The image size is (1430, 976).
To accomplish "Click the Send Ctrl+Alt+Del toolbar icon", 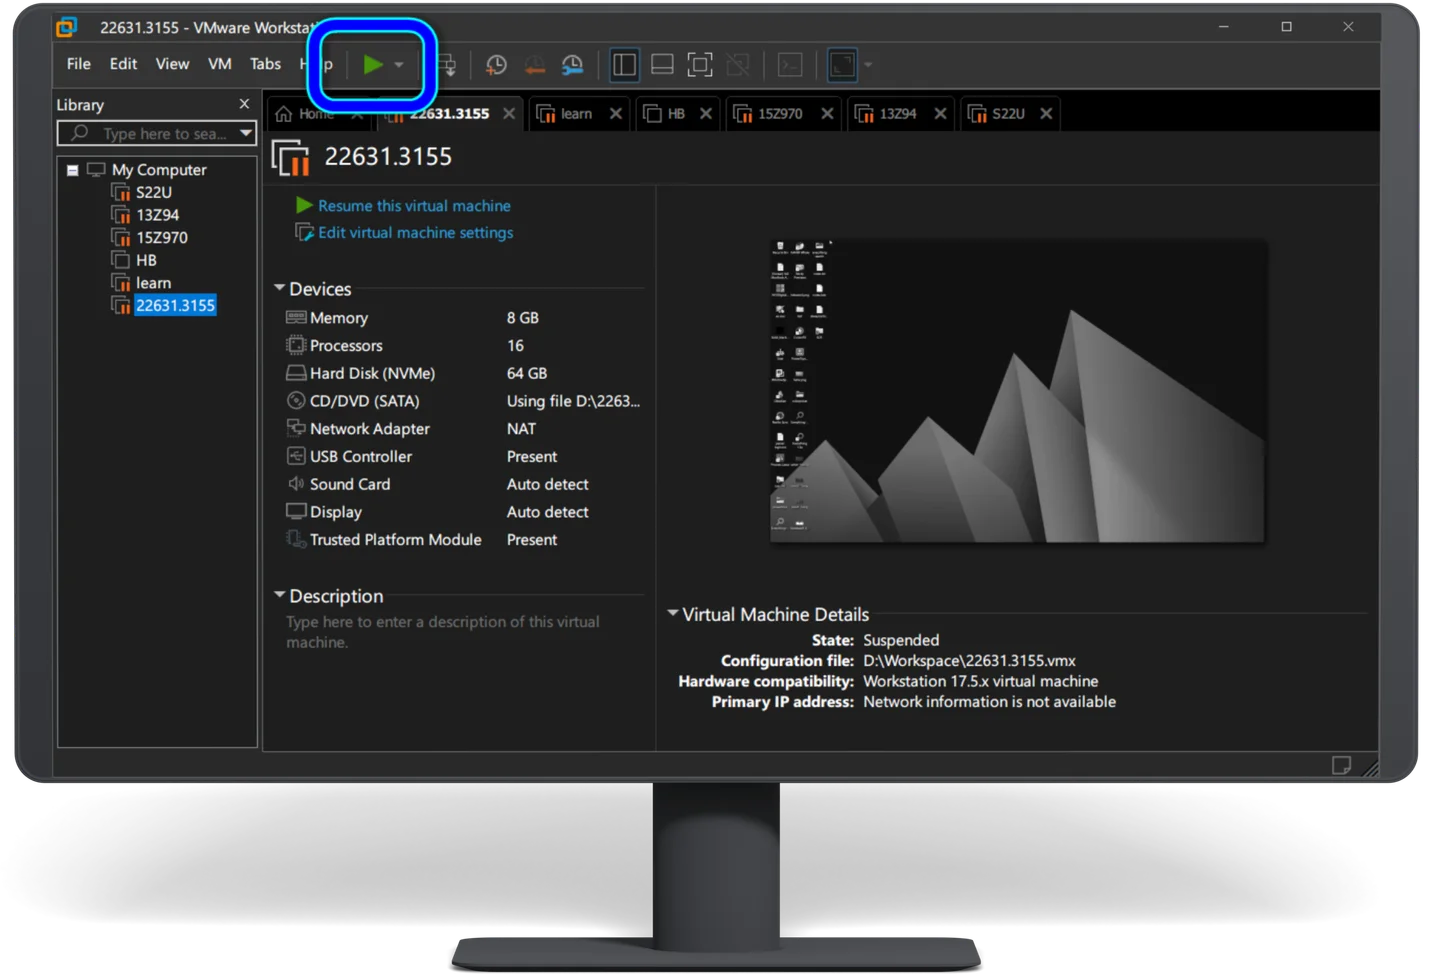I will 447,65.
